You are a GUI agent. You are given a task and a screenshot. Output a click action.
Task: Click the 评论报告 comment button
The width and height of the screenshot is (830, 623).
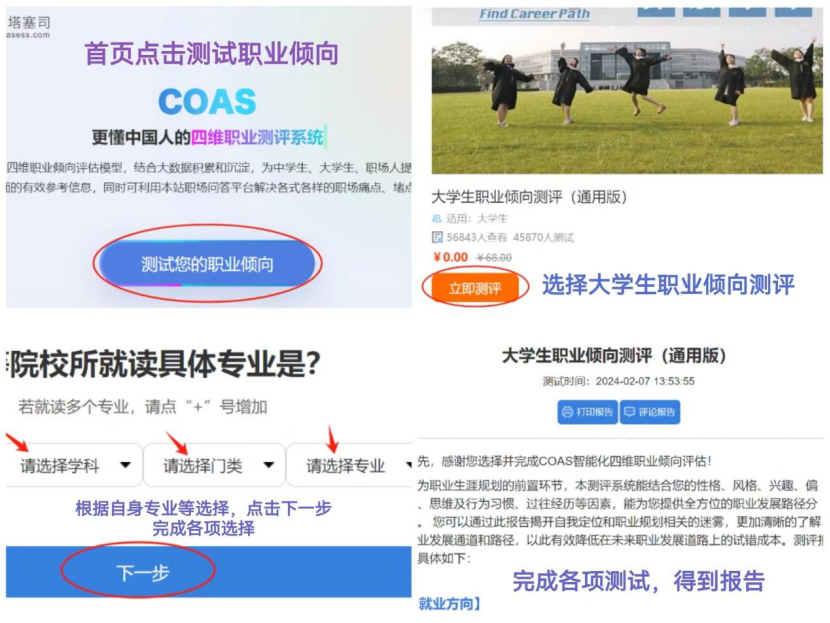coord(650,412)
